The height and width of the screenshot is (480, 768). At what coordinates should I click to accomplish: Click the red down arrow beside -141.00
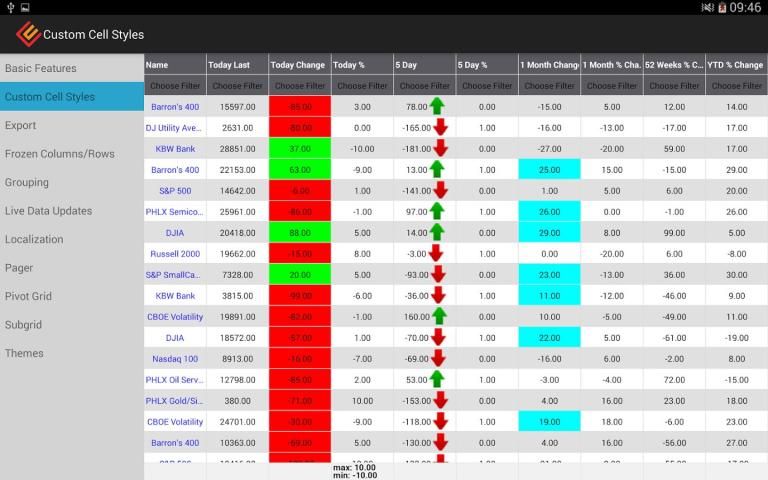coord(440,191)
